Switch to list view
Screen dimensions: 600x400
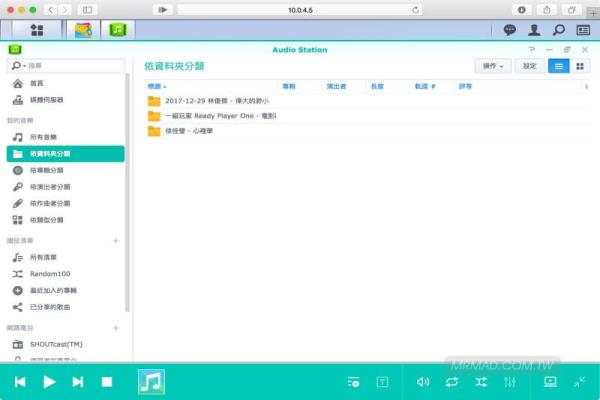(559, 66)
